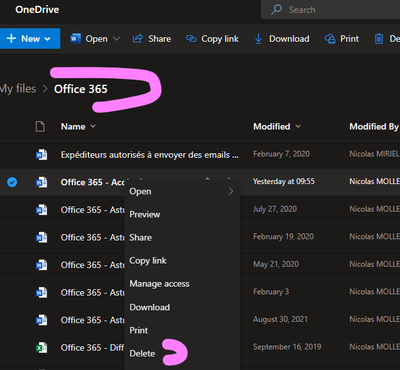This screenshot has width=400, height=370.
Task: Click the Copy link chain icon
Action: [191, 39]
